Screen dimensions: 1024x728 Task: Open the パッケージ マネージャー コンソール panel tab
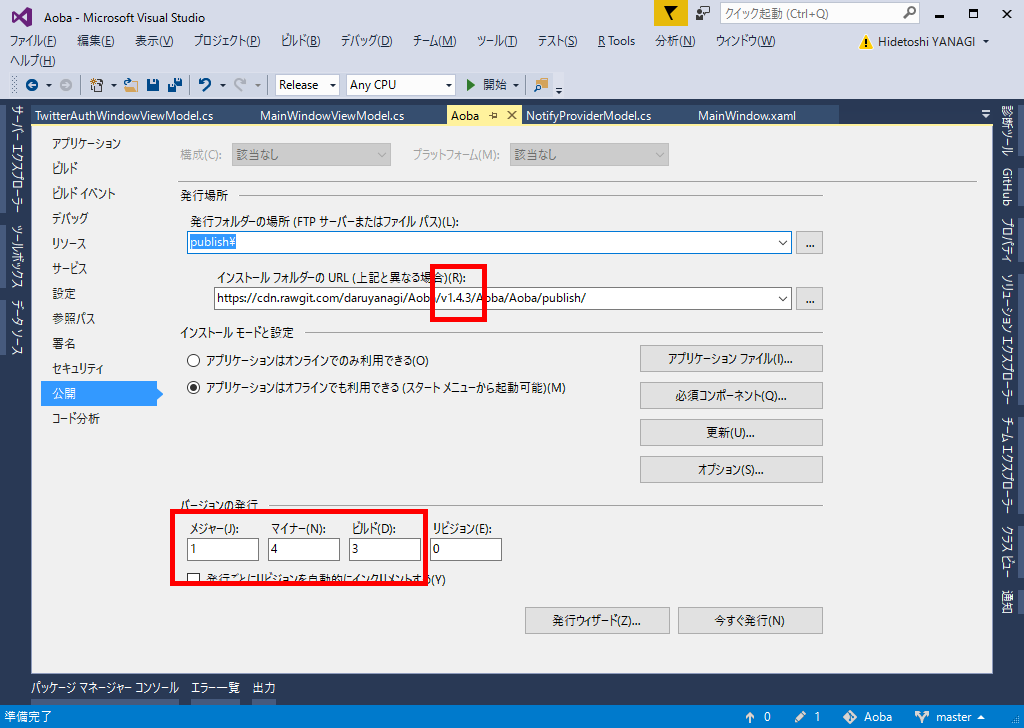104,688
